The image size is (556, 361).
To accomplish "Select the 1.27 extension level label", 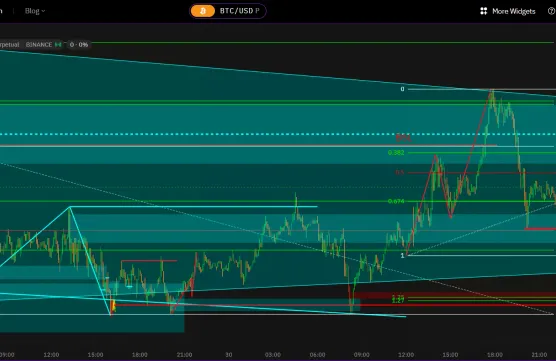I will pos(398,301).
